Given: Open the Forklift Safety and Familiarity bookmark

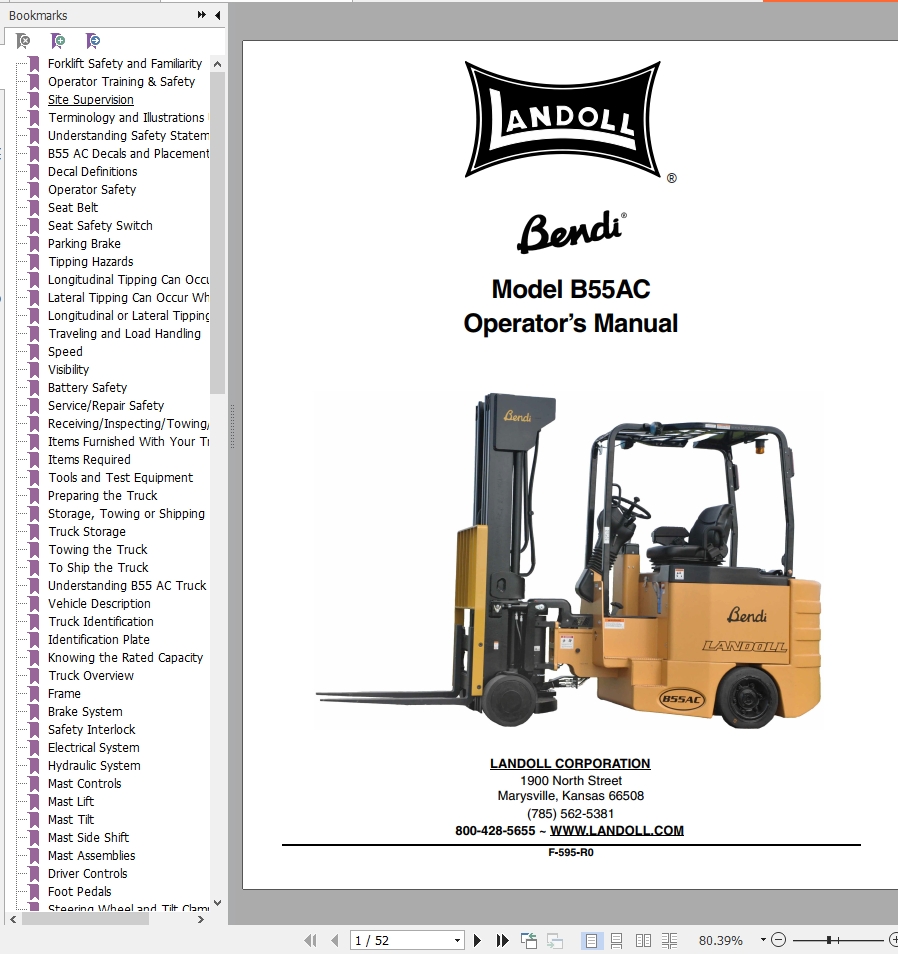Looking at the screenshot, I should click(x=125, y=63).
